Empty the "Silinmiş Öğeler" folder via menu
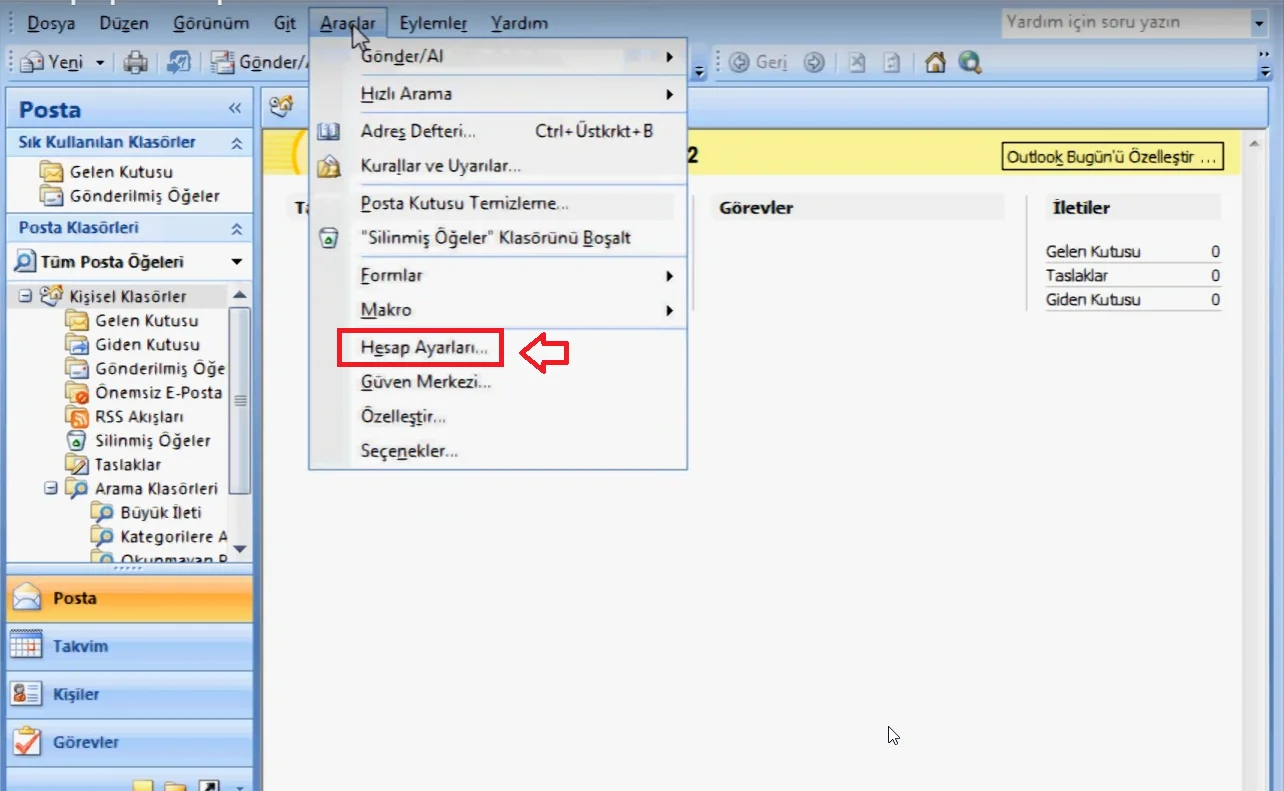This screenshot has height=791, width=1284. (x=495, y=239)
